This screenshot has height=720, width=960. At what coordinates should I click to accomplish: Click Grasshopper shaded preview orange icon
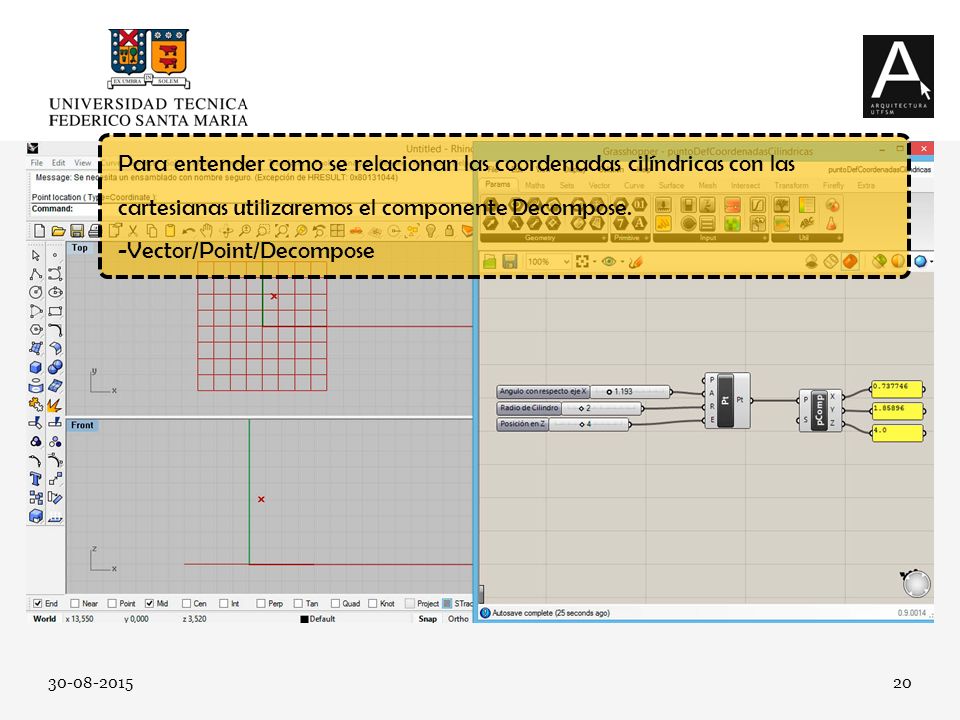coord(850,262)
